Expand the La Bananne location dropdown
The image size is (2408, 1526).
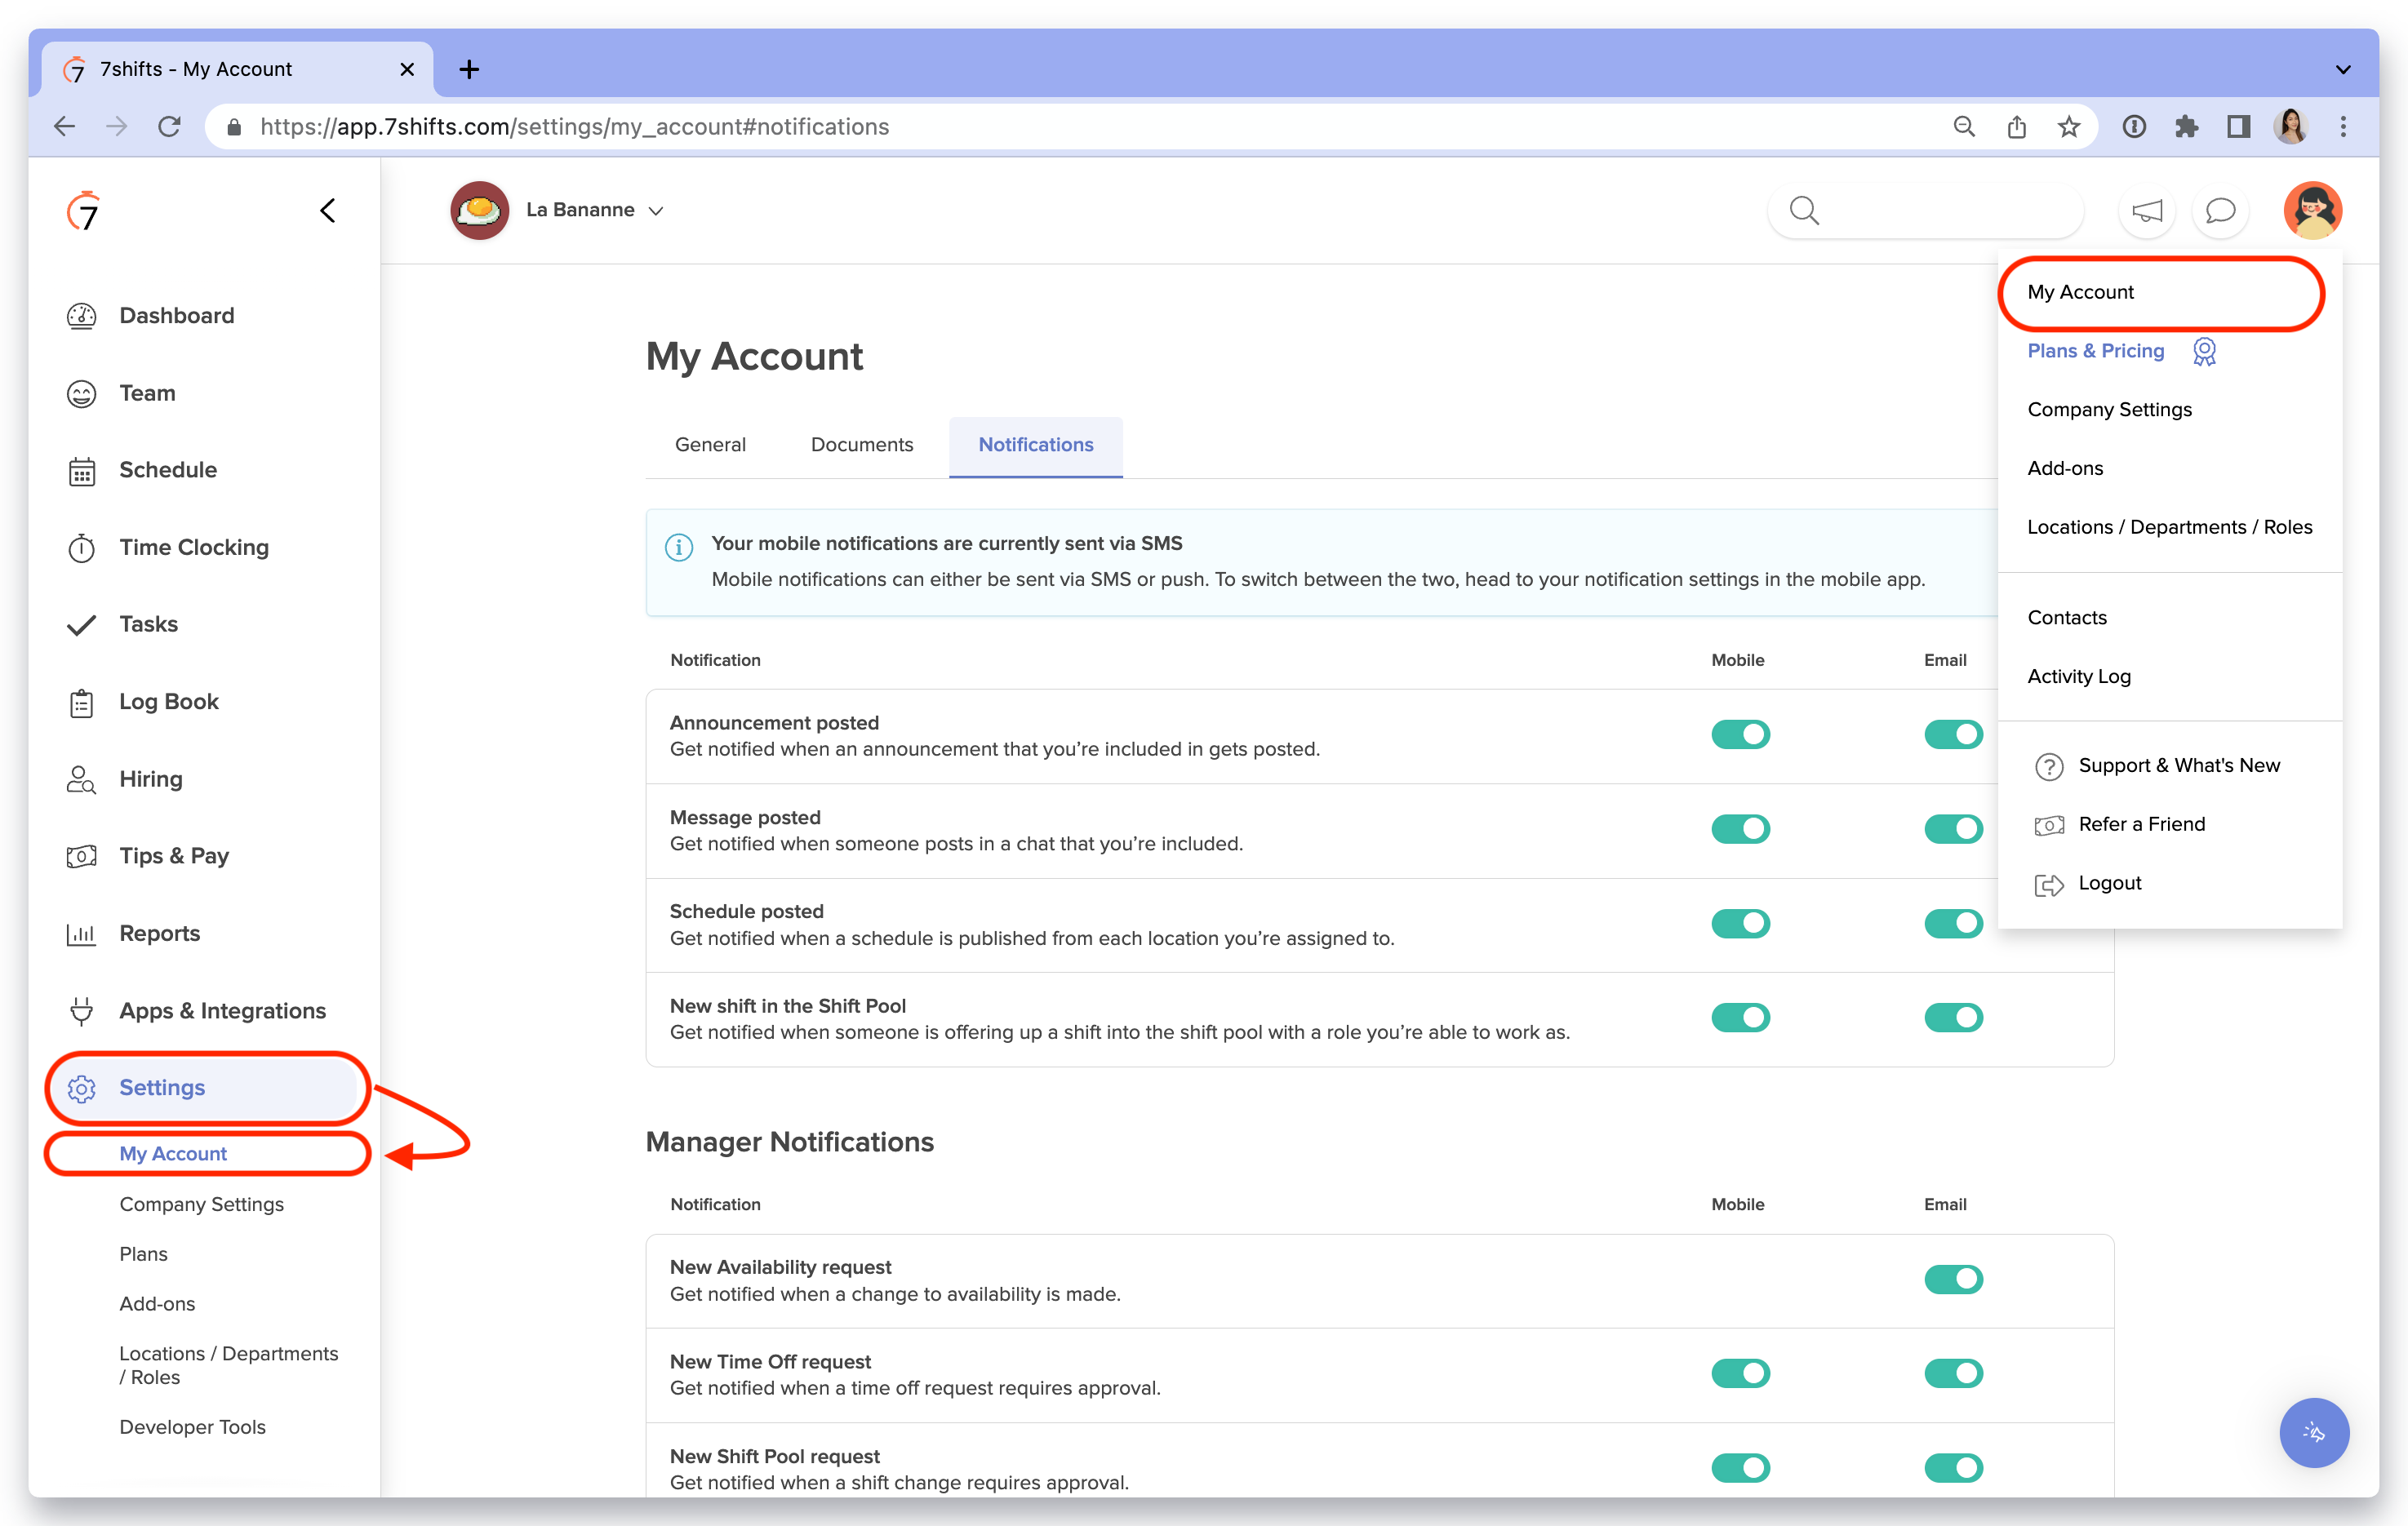click(656, 211)
